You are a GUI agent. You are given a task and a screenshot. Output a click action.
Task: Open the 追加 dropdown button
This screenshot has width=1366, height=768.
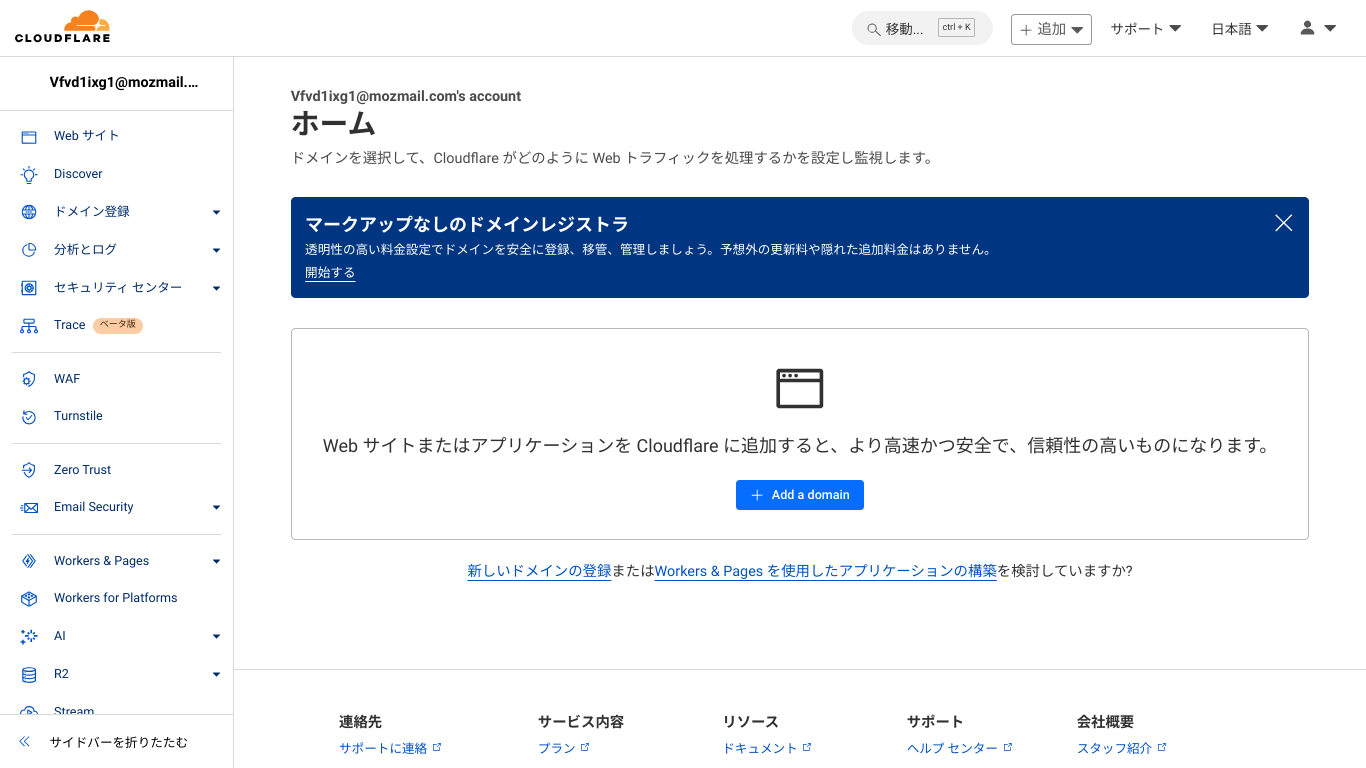tap(1051, 29)
